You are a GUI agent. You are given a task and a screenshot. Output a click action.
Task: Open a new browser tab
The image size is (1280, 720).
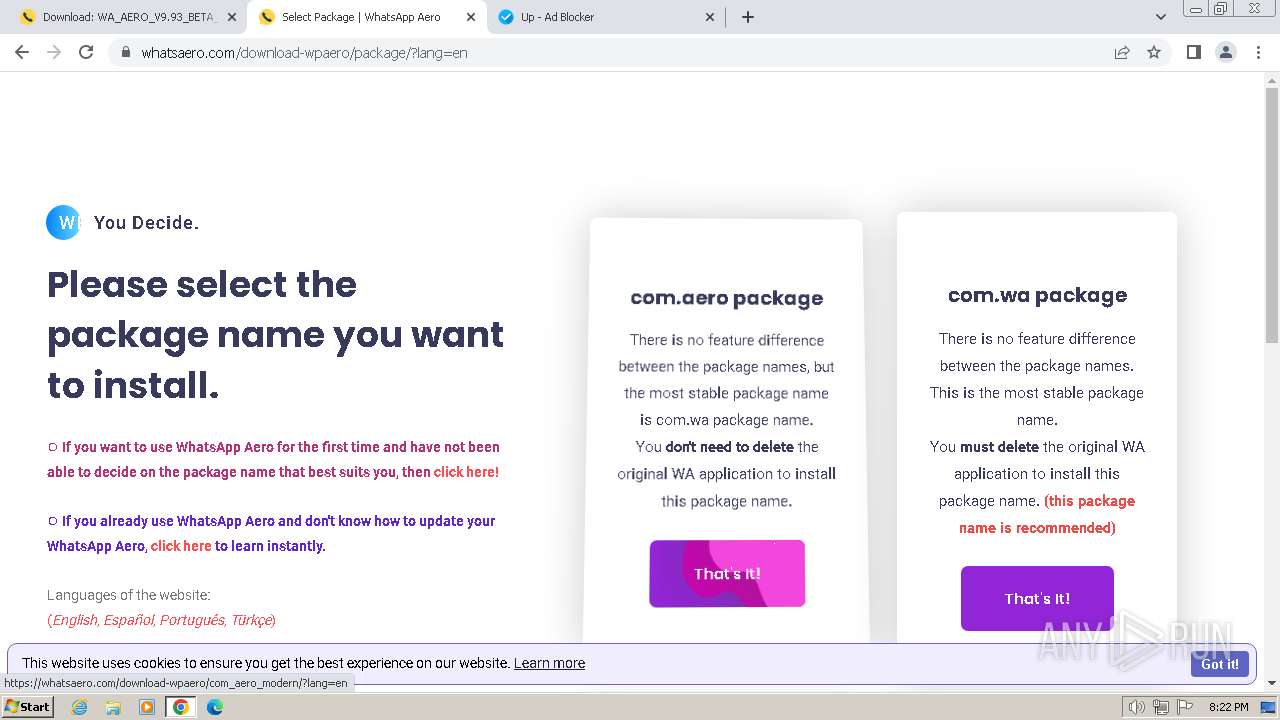[x=748, y=17]
